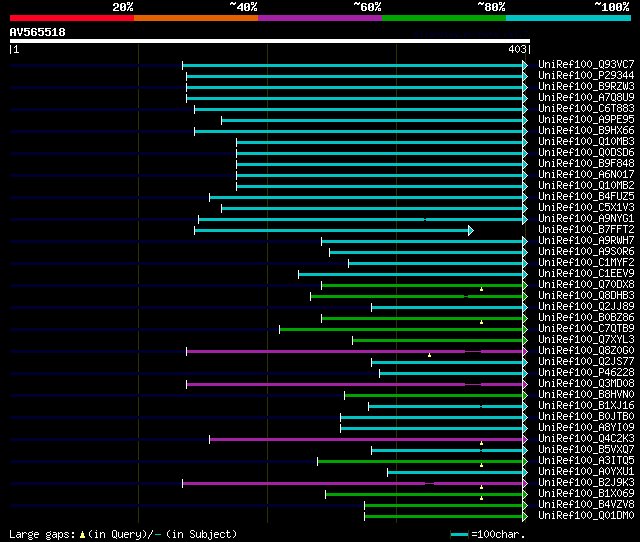The height and width of the screenshot is (542, 640).
Task: Select the UniRef100_Q8Z0G0 label
Action: [x=586, y=351]
